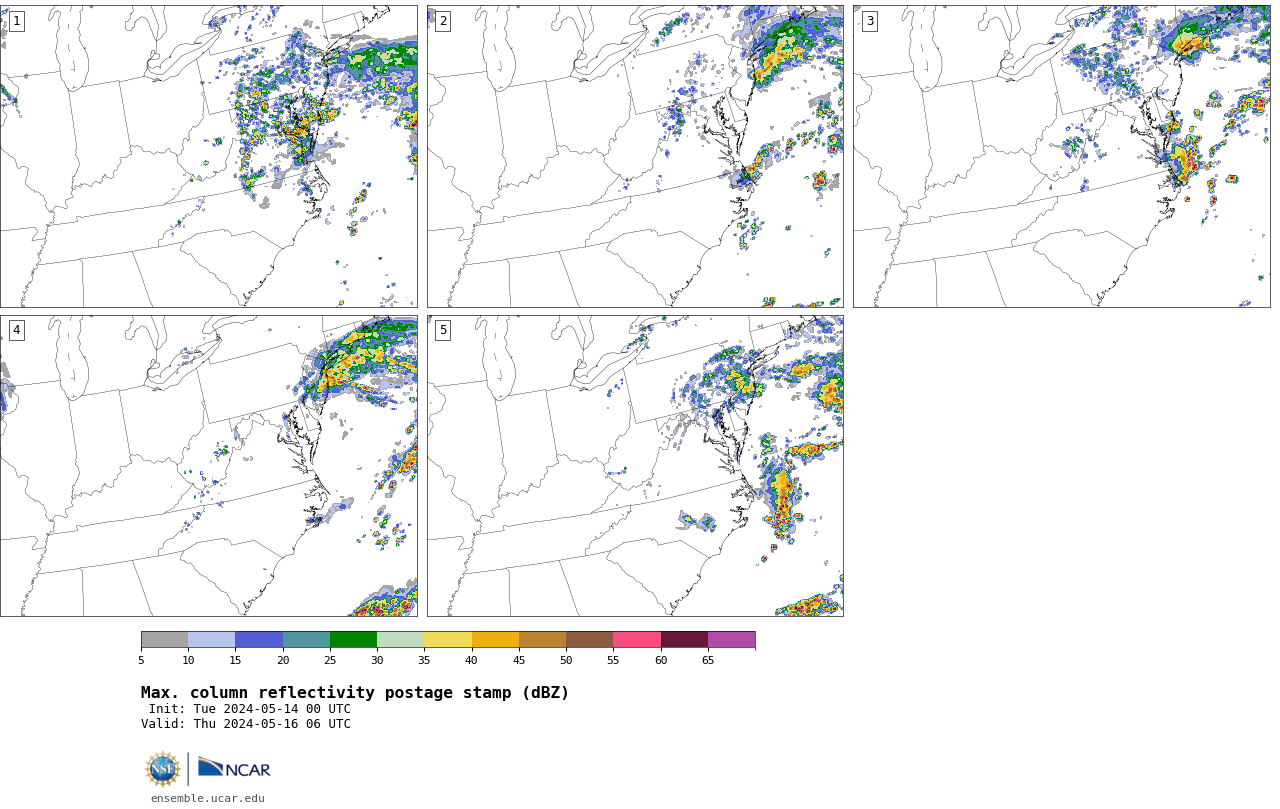The image size is (1280, 809).
Task: Click the yellow 35-40 dBZ swatch
Action: pyautogui.click(x=448, y=640)
